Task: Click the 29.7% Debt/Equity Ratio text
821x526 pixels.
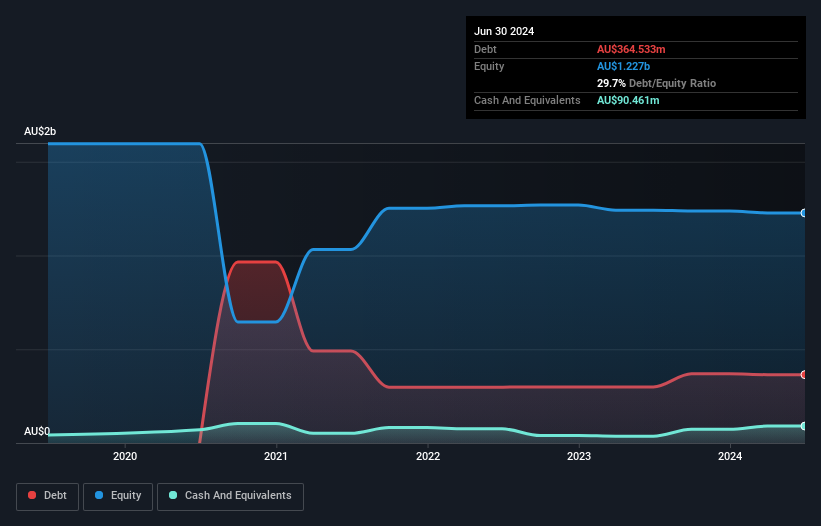Action: (656, 83)
